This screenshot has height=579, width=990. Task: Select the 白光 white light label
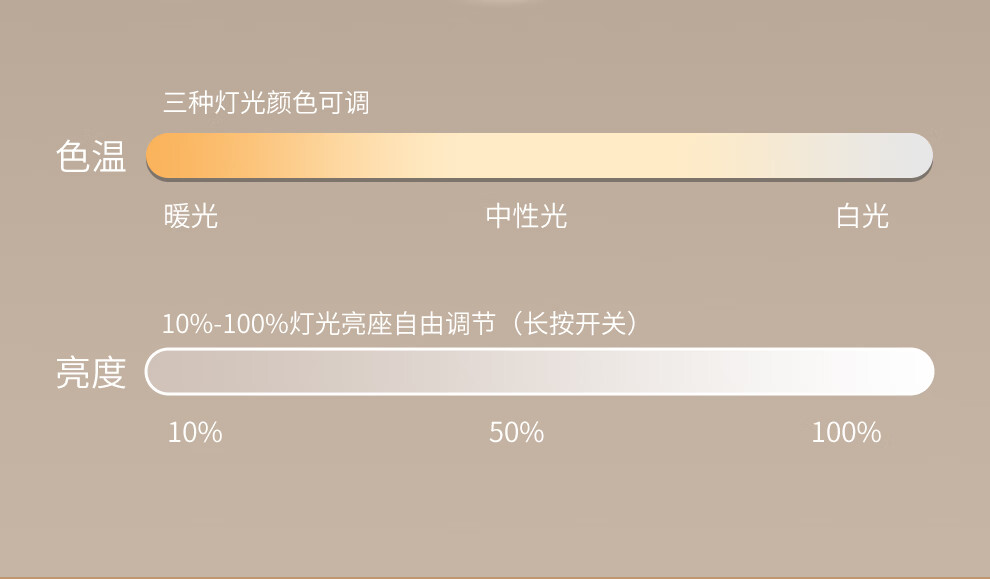click(862, 216)
